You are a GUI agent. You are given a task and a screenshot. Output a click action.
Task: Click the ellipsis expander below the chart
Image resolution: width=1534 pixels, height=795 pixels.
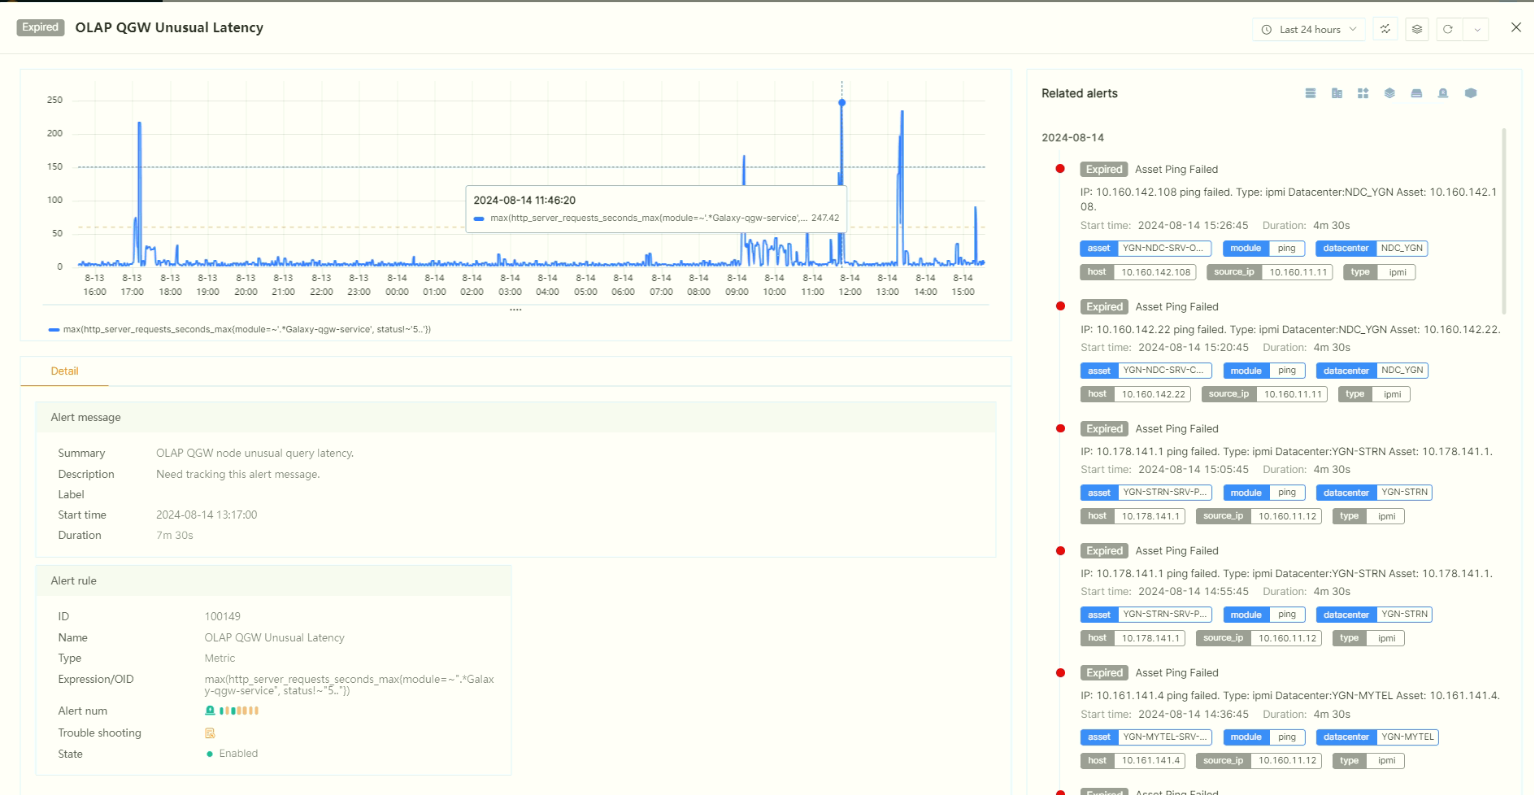(x=515, y=309)
